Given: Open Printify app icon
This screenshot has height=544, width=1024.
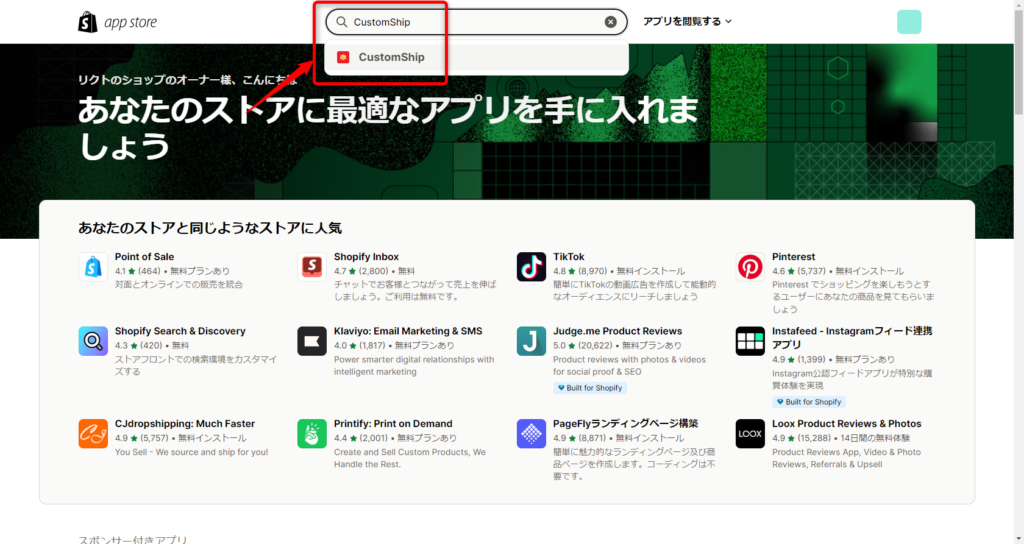Looking at the screenshot, I should pos(312,434).
